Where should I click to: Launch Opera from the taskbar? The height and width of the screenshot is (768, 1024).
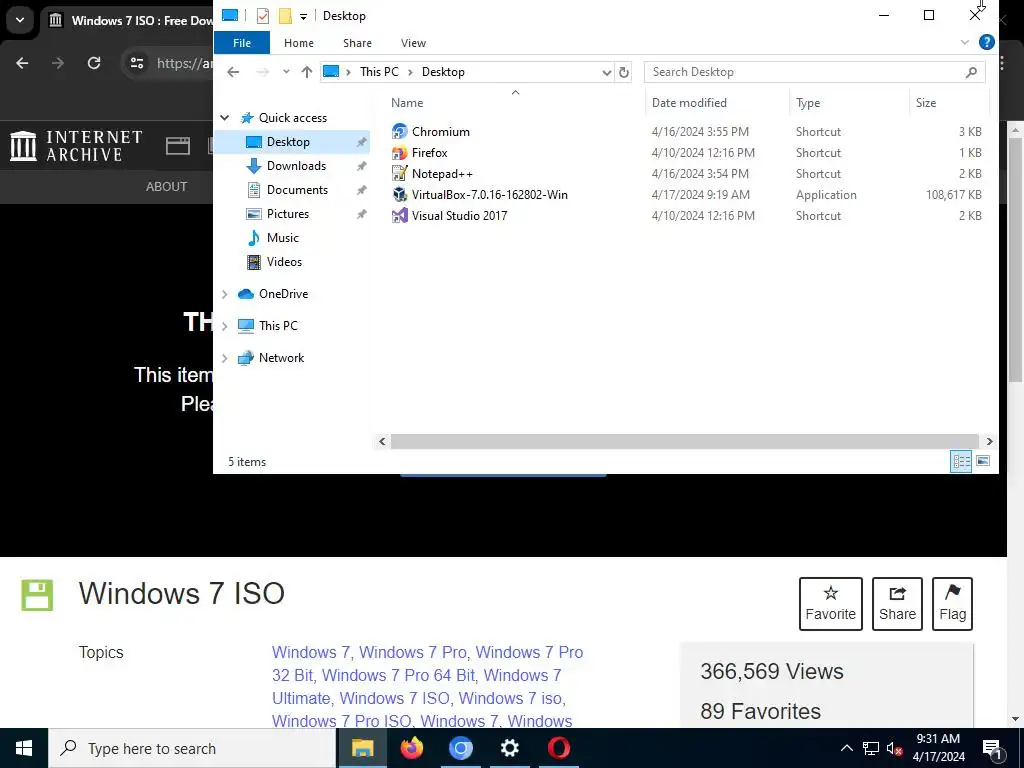(x=558, y=748)
